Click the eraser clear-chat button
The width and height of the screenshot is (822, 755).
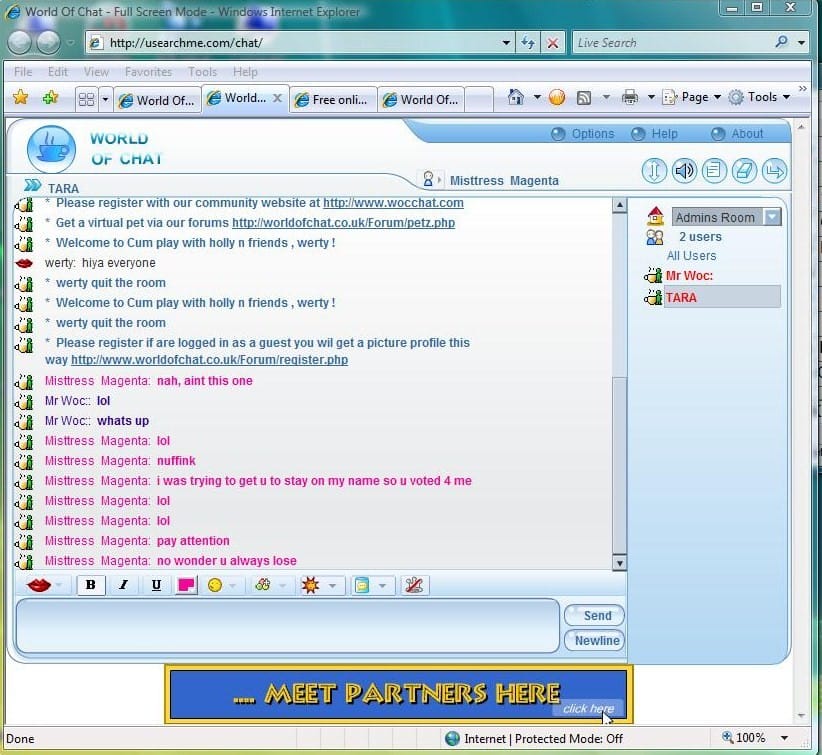click(x=744, y=171)
